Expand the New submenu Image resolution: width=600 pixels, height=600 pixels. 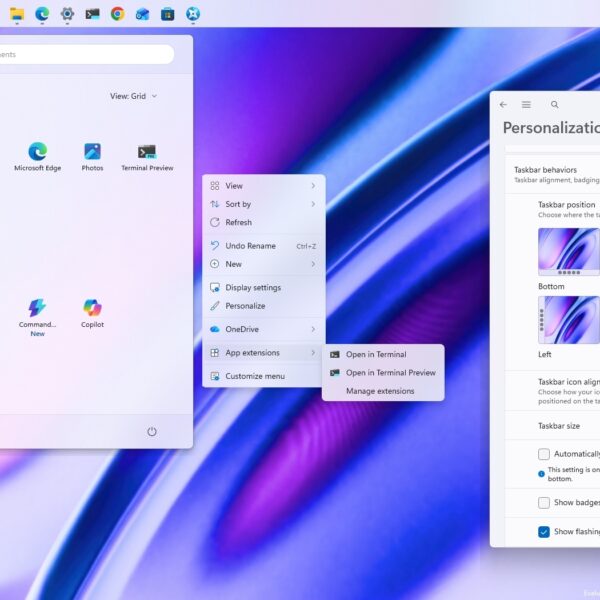[x=264, y=264]
